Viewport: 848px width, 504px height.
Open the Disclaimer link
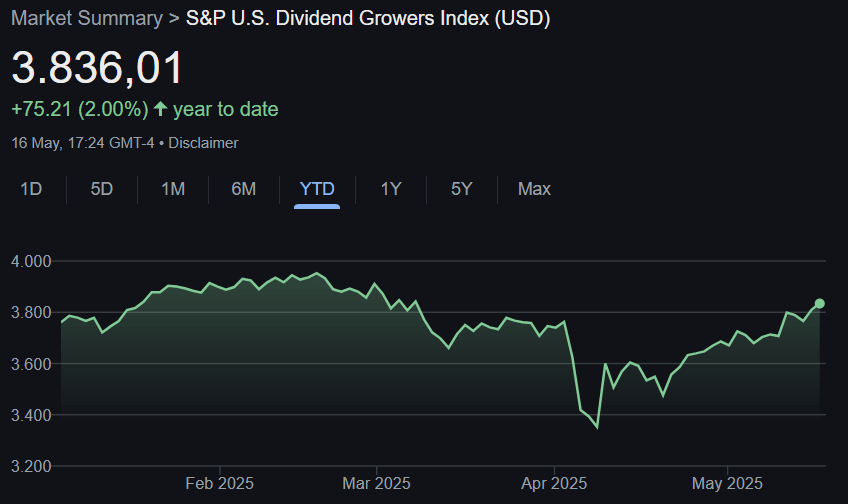203,143
